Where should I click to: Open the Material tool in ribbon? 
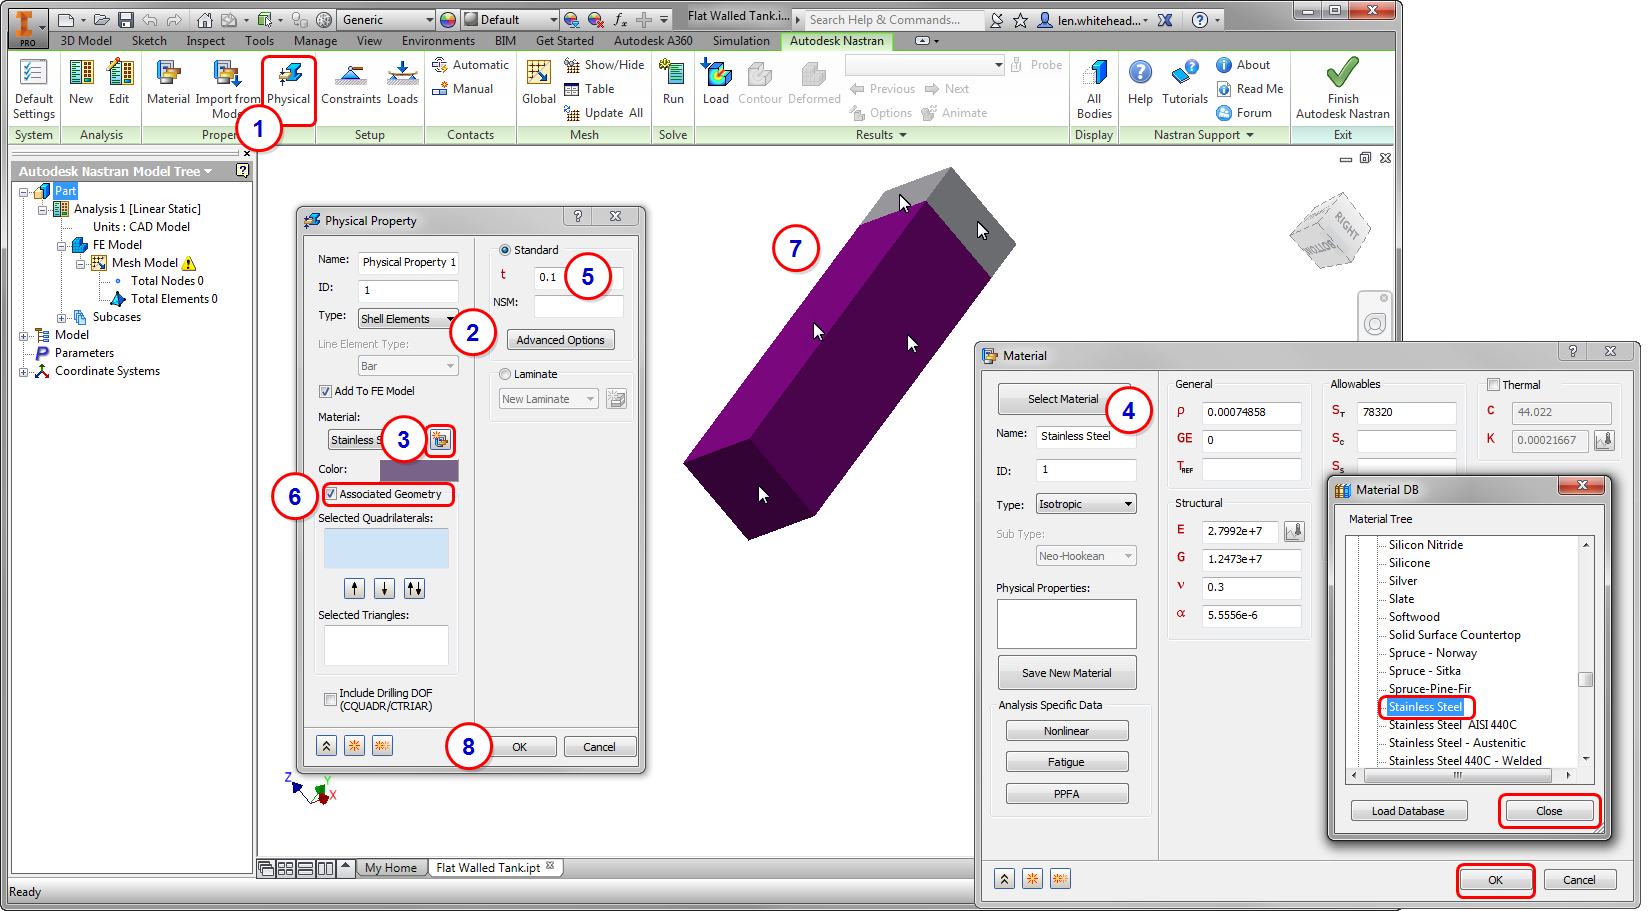[x=168, y=82]
